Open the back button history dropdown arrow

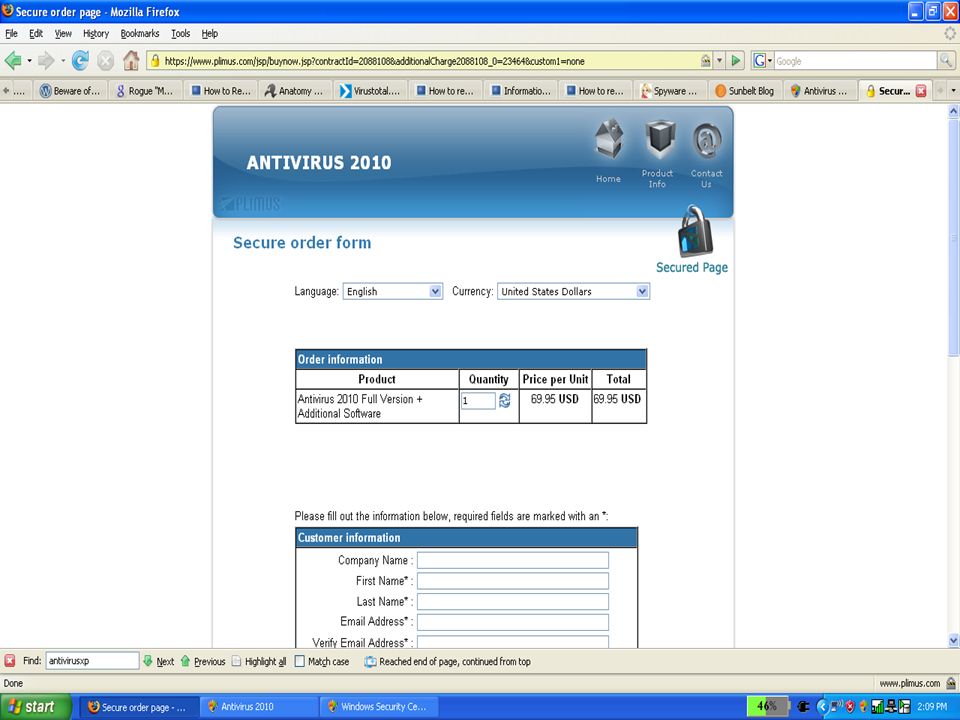[x=29, y=61]
